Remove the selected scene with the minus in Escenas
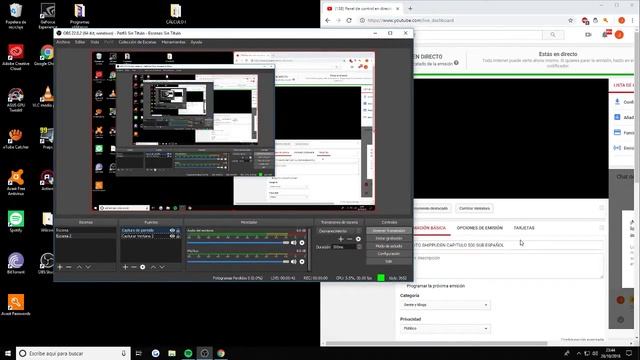640x360 pixels. click(x=69, y=267)
